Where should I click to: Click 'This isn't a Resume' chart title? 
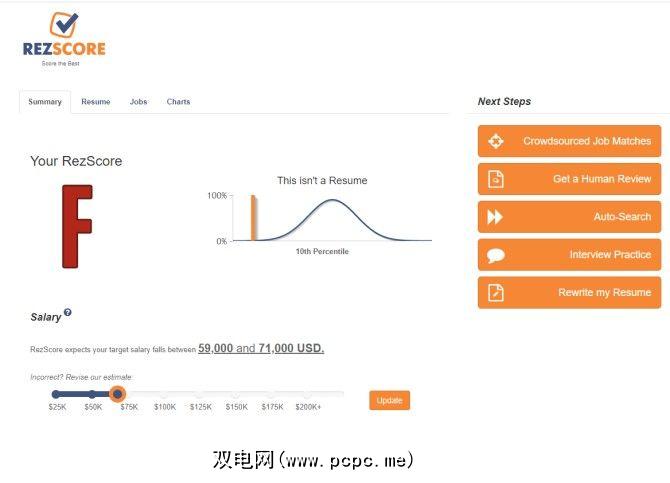[322, 180]
